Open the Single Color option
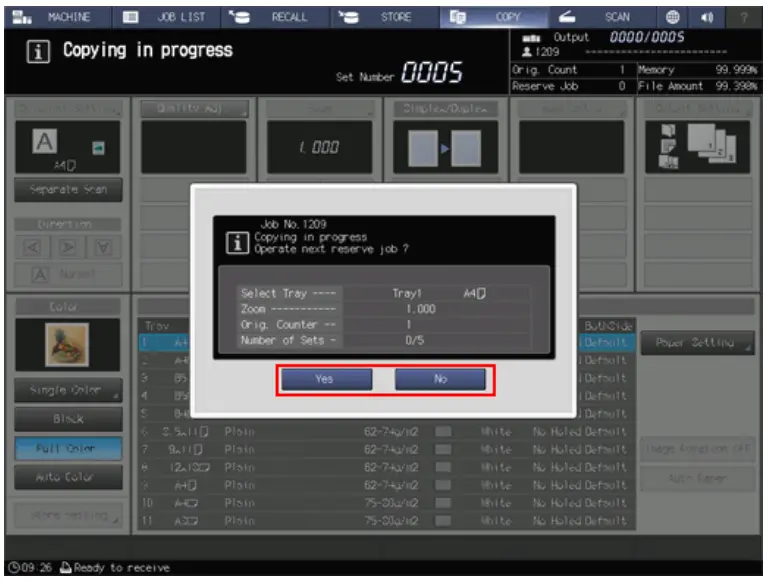770x582 pixels. [x=68, y=390]
